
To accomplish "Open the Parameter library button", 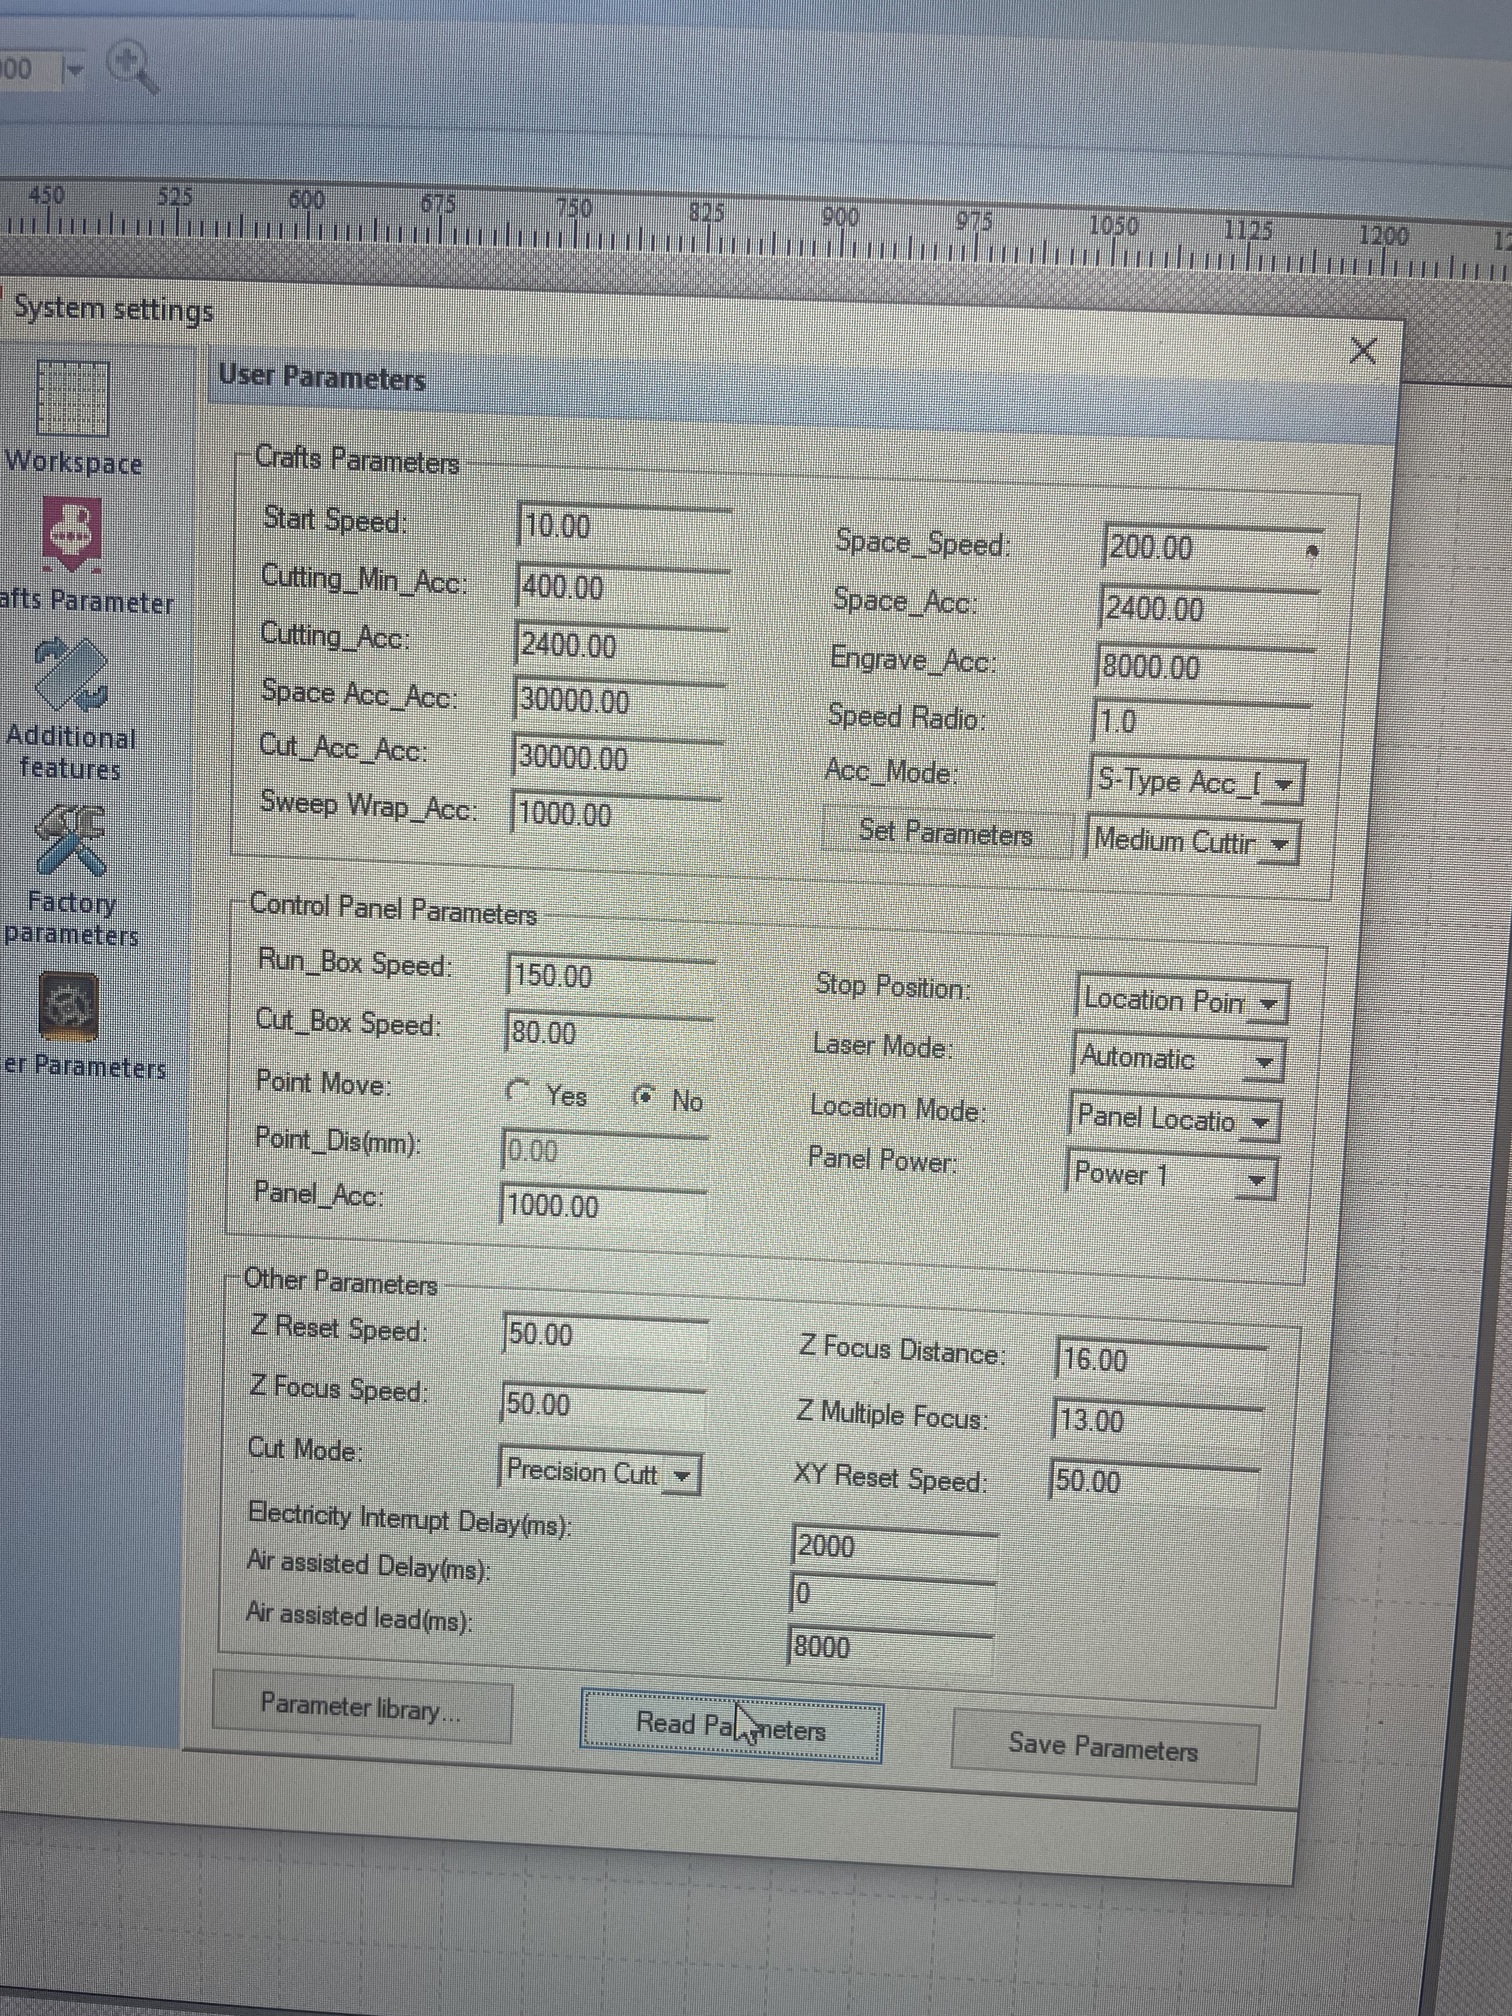I will coord(361,1707).
